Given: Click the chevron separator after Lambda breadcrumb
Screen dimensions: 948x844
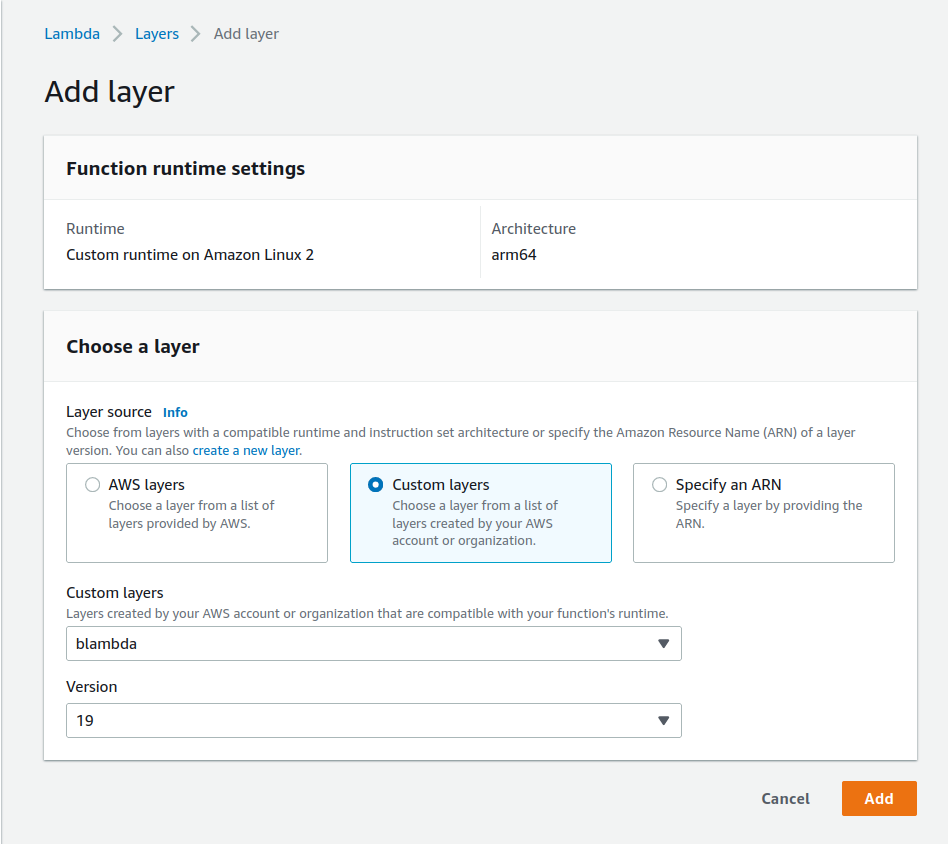Looking at the screenshot, I should point(117,34).
